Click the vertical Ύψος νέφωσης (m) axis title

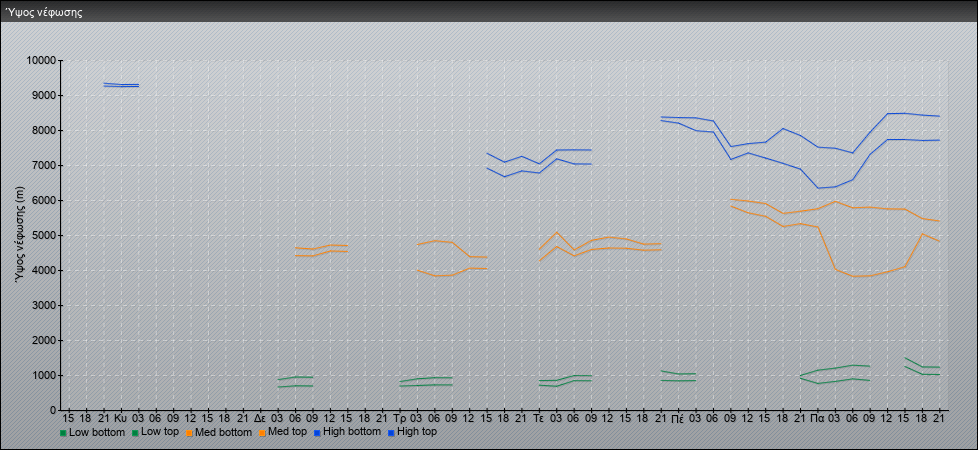coord(19,235)
